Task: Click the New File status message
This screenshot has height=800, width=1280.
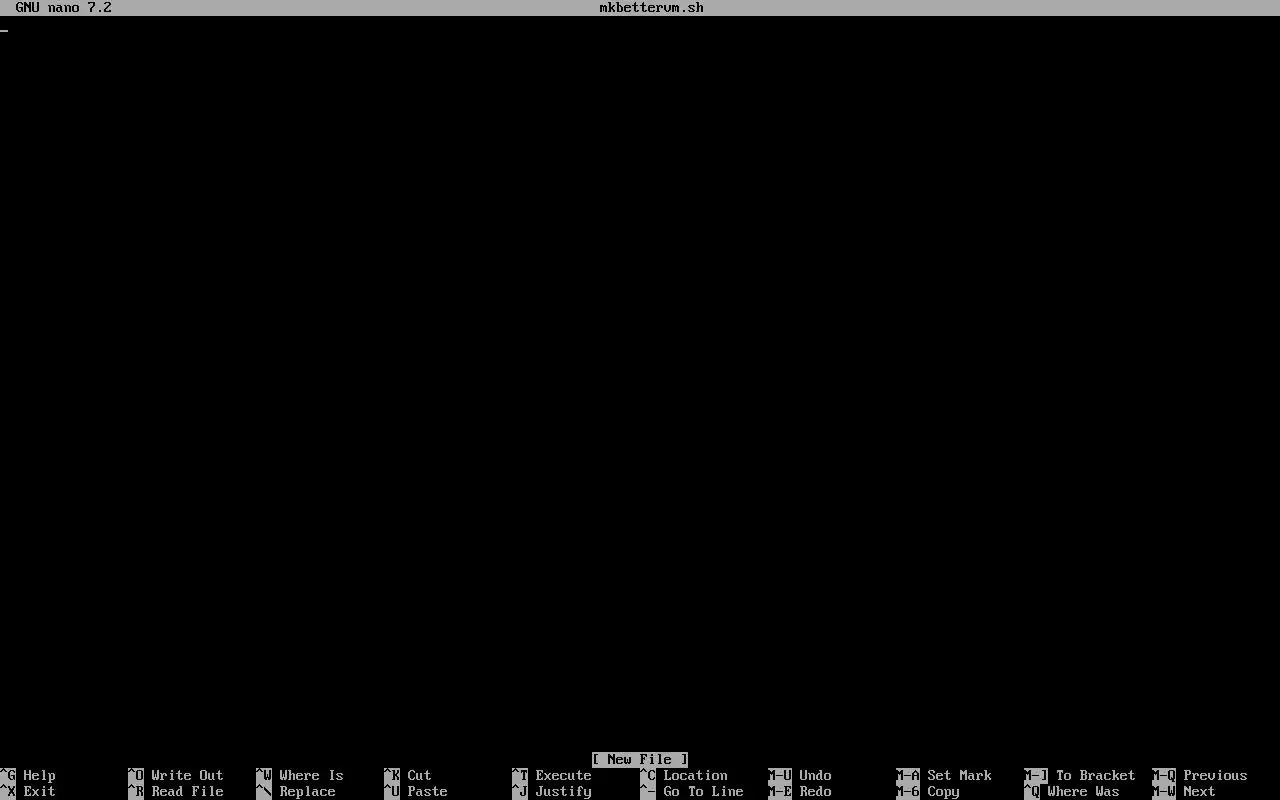Action: pyautogui.click(x=640, y=759)
